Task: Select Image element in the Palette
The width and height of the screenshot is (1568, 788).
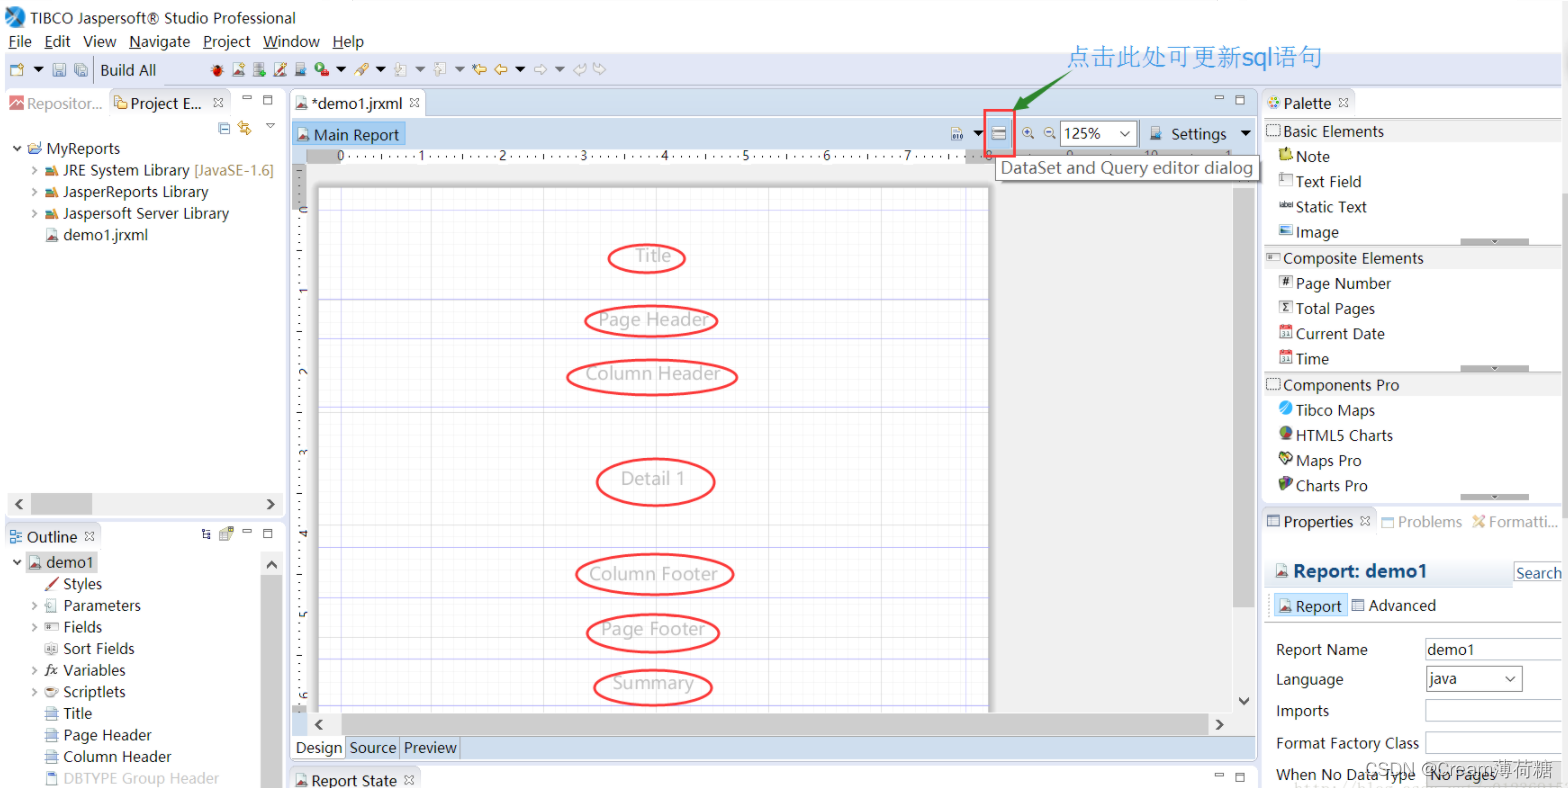Action: click(x=1308, y=232)
